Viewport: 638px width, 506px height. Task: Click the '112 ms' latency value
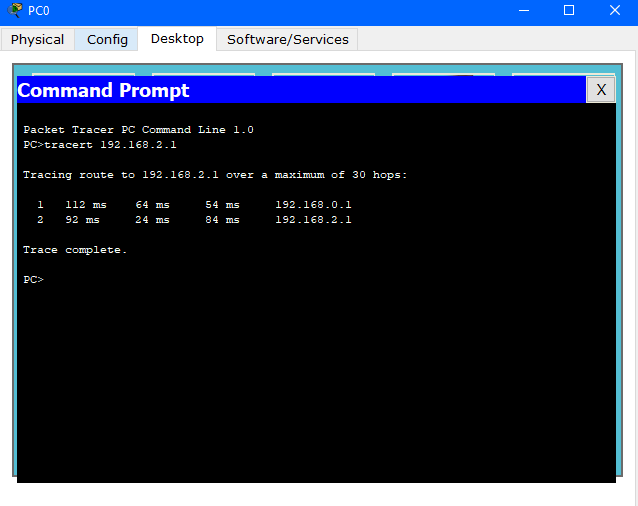point(86,205)
